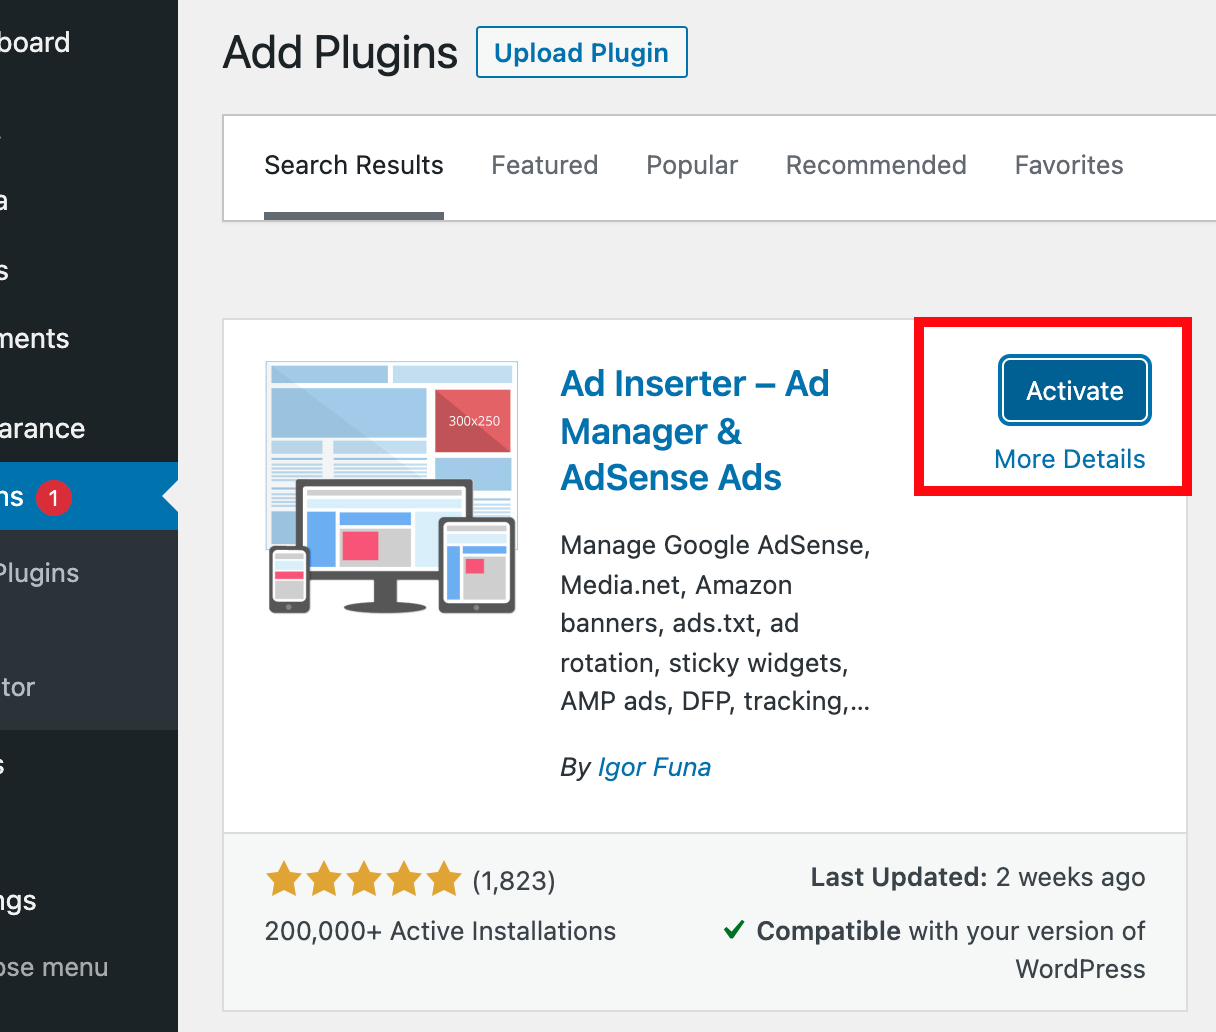Click the Ad Inserter description paragraph
This screenshot has width=1216, height=1032.
point(716,623)
